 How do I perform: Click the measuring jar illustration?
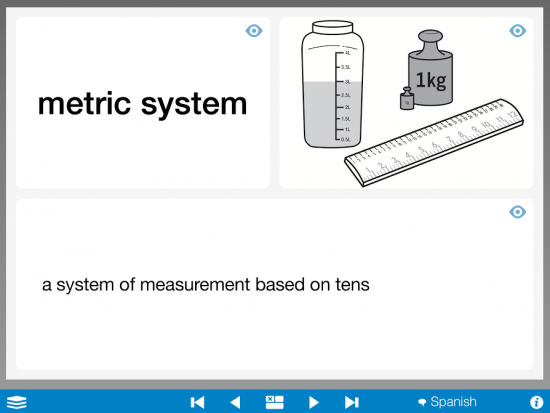click(x=332, y=84)
